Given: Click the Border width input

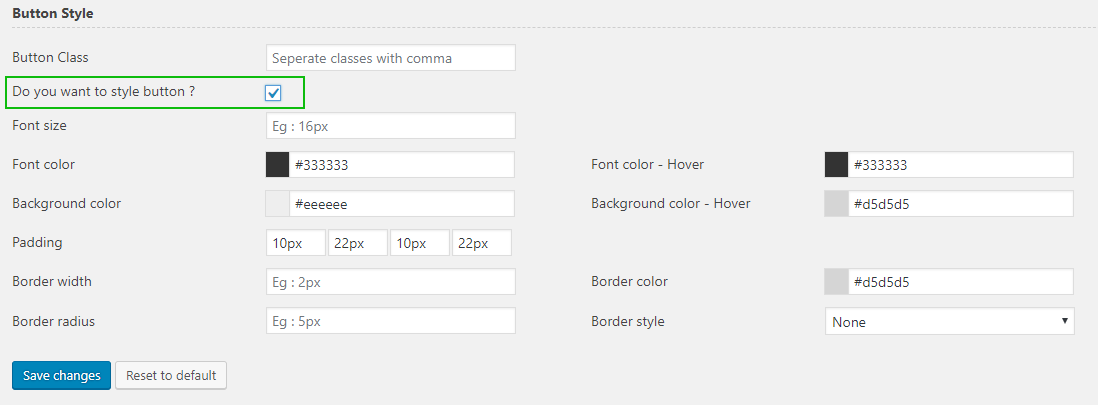Looking at the screenshot, I should (391, 282).
